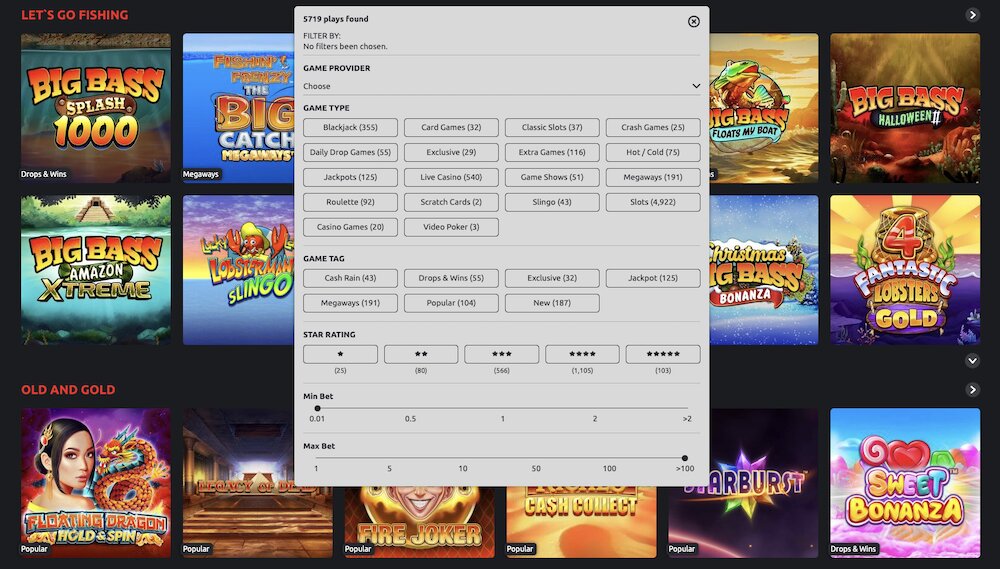Choose New (187) game tag
This screenshot has width=1000, height=569.
(x=552, y=302)
